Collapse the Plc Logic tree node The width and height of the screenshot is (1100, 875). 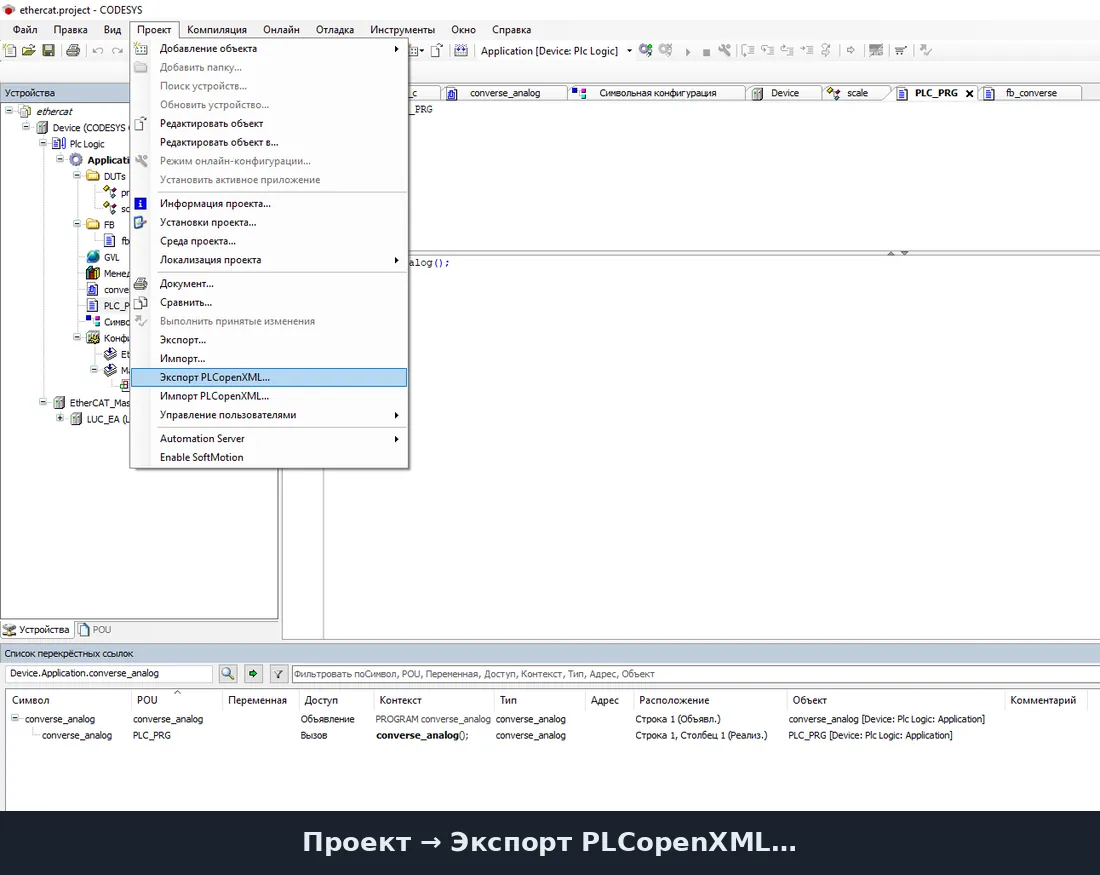[x=43, y=142]
